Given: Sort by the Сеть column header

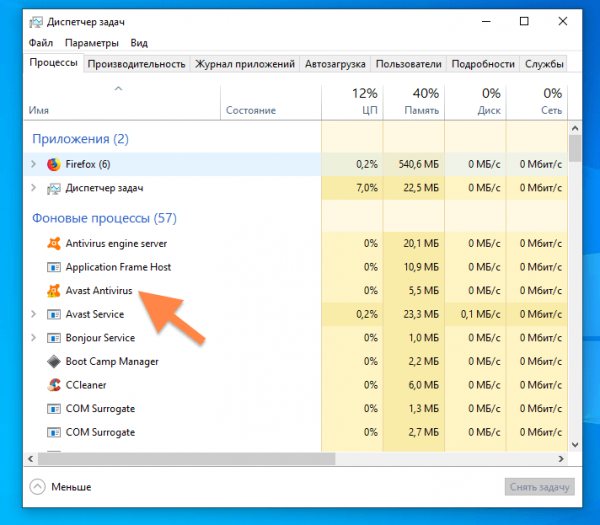Looking at the screenshot, I should tap(537, 102).
